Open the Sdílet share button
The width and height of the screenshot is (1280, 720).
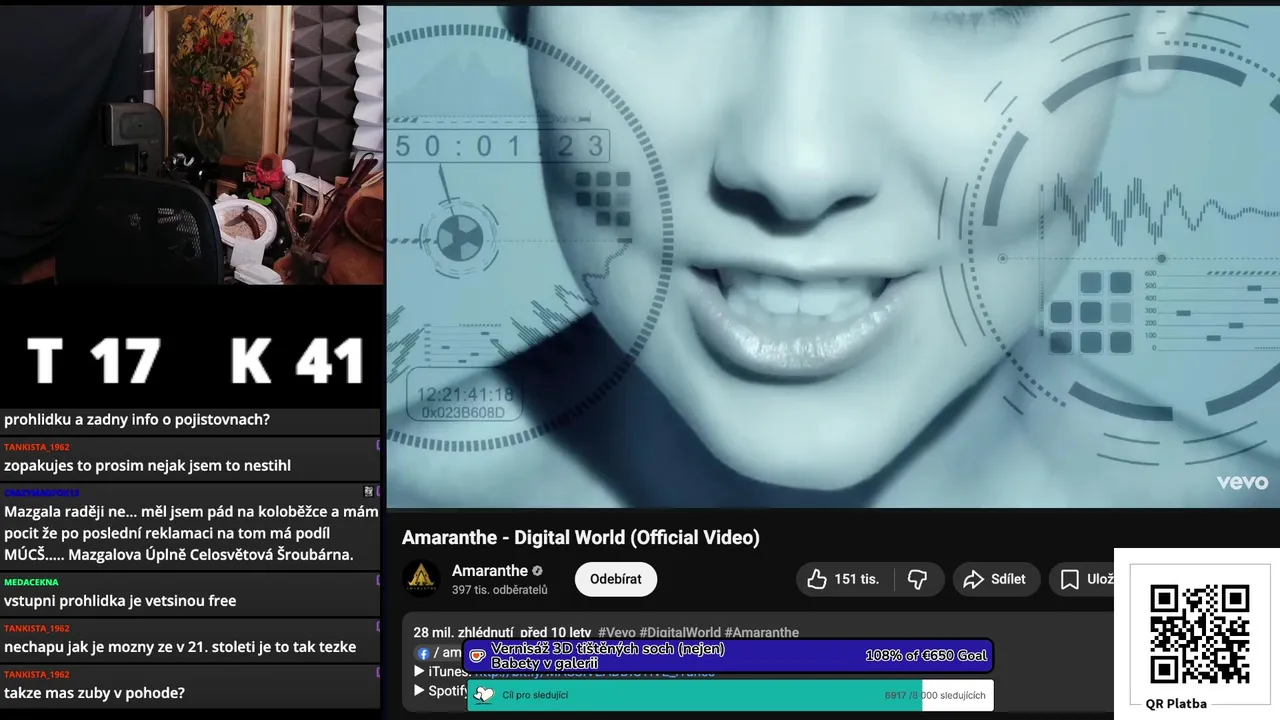(x=995, y=579)
